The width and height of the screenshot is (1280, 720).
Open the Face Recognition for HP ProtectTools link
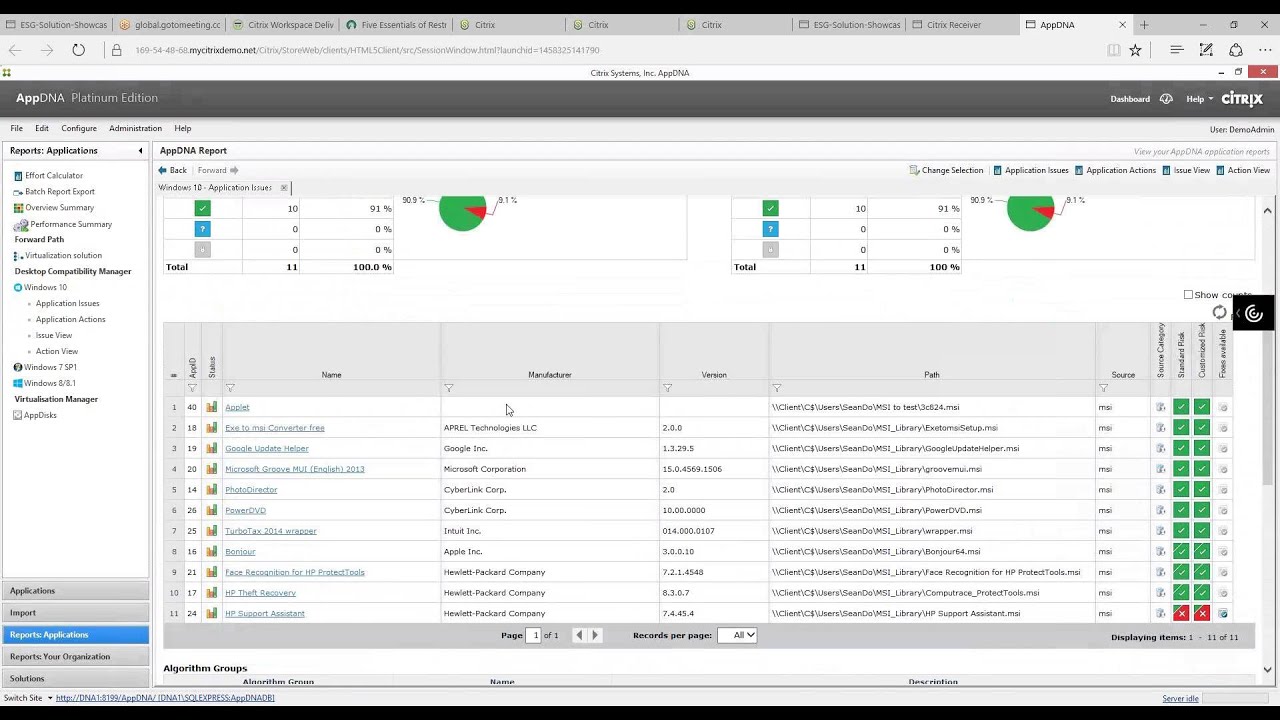tap(295, 572)
